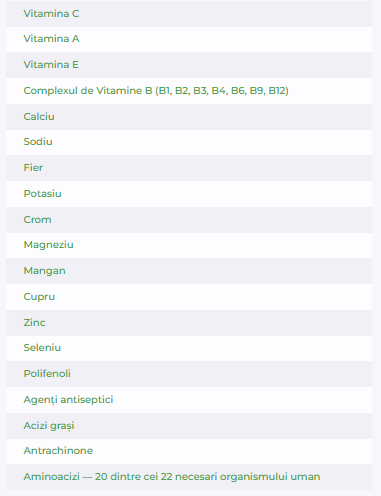Select the Agenți antiseptici row
The width and height of the screenshot is (381, 496).
(x=189, y=400)
